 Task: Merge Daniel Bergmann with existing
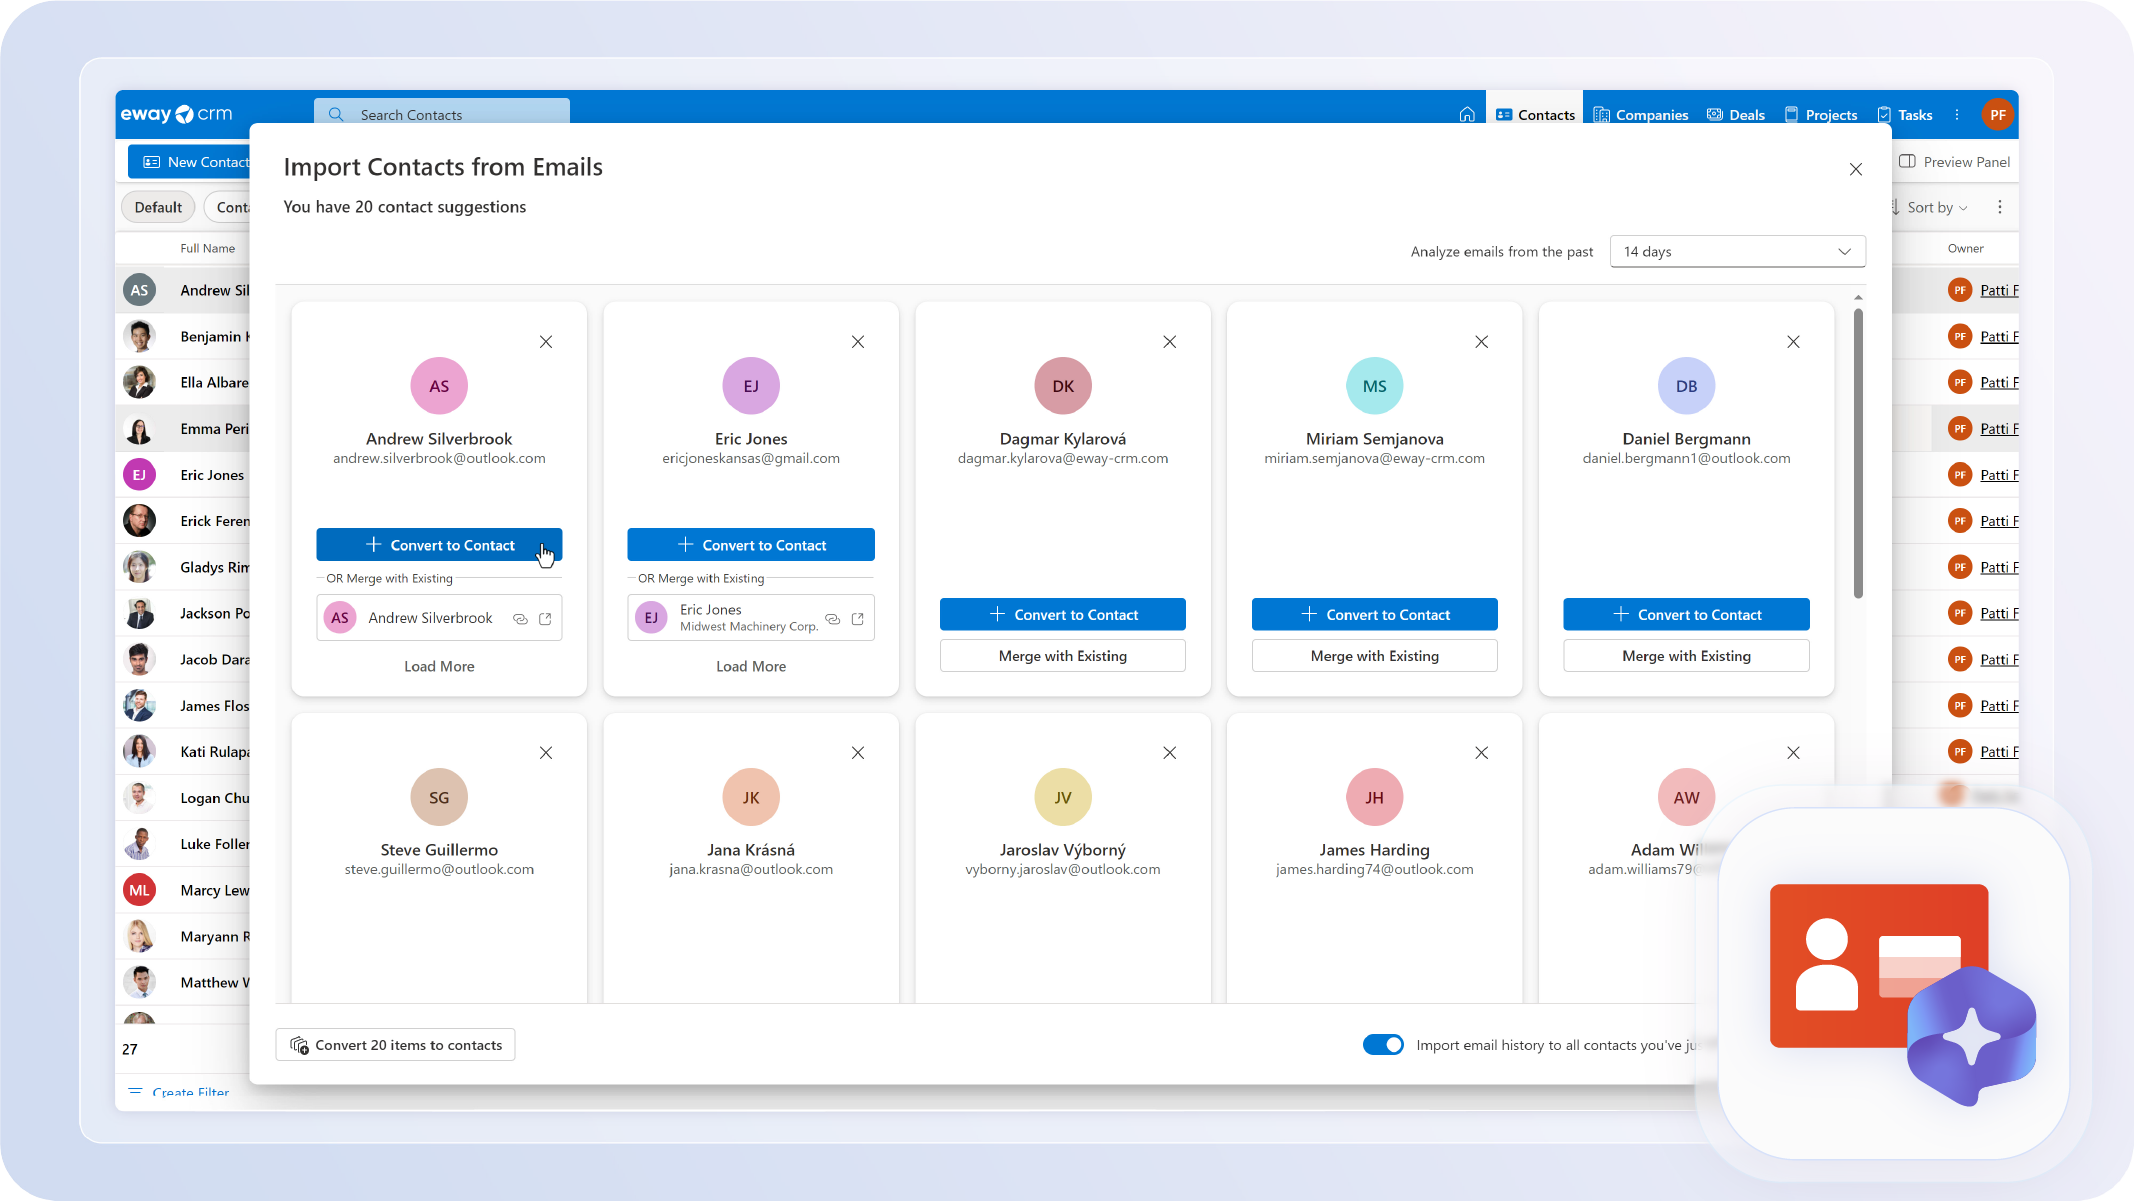click(1686, 656)
